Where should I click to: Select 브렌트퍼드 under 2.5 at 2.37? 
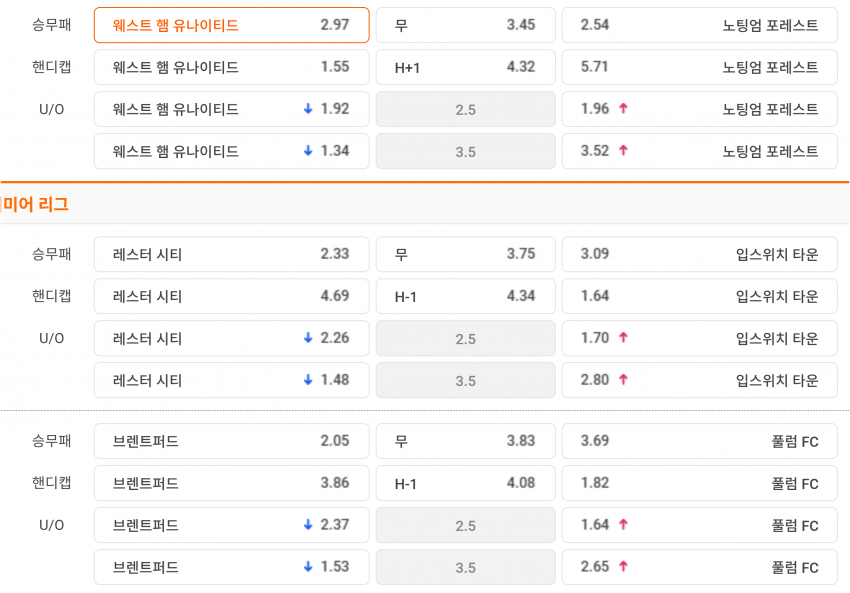pyautogui.click(x=231, y=525)
